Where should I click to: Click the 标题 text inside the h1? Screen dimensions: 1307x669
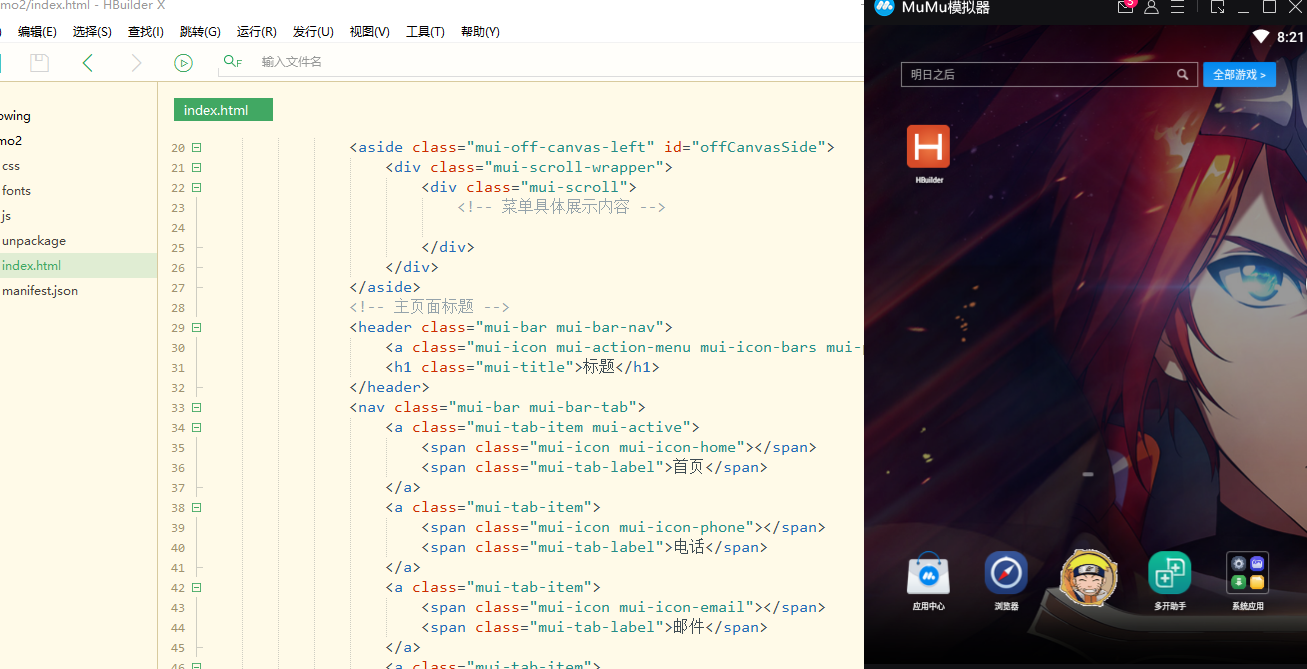click(x=599, y=367)
